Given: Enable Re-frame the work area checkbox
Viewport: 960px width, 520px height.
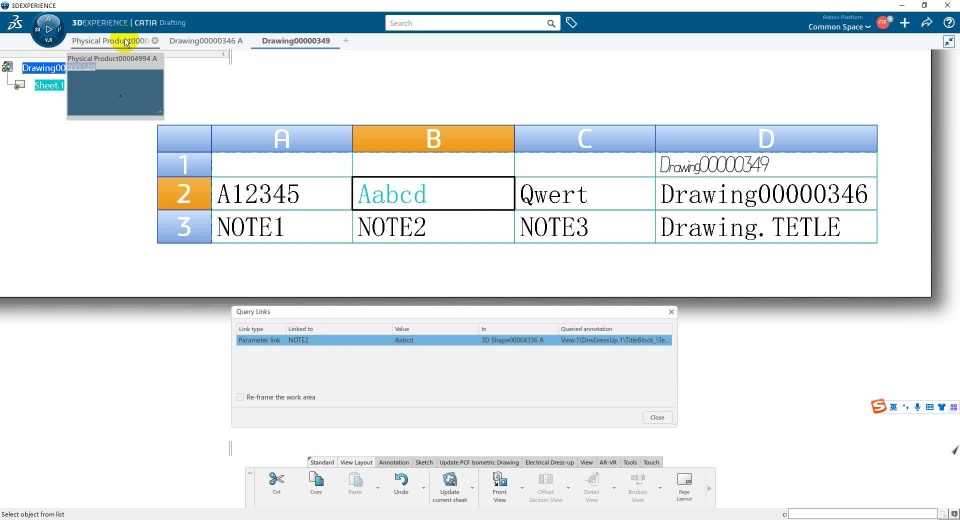Looking at the screenshot, I should pos(240,397).
